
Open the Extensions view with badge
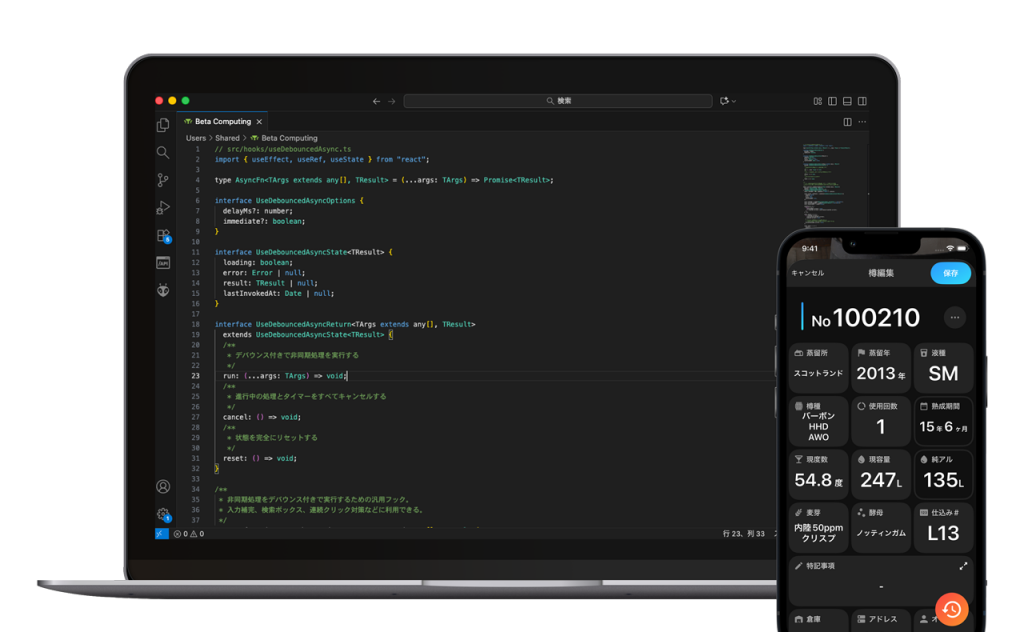pos(163,236)
